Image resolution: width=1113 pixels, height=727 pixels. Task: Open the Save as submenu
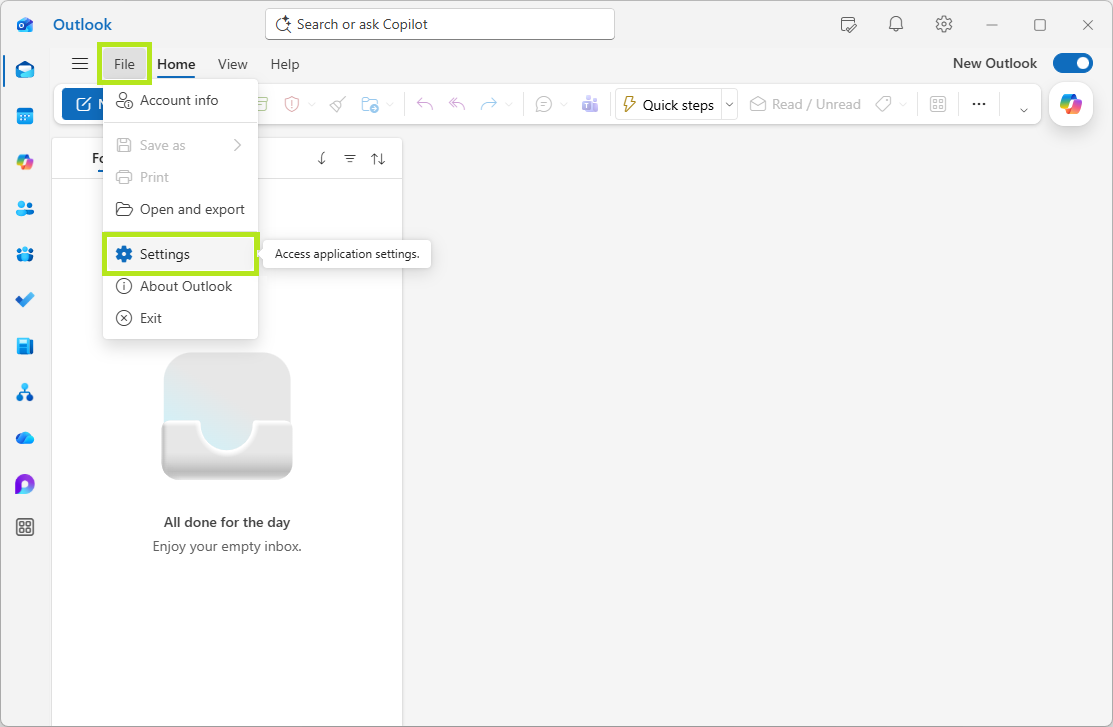pos(180,145)
